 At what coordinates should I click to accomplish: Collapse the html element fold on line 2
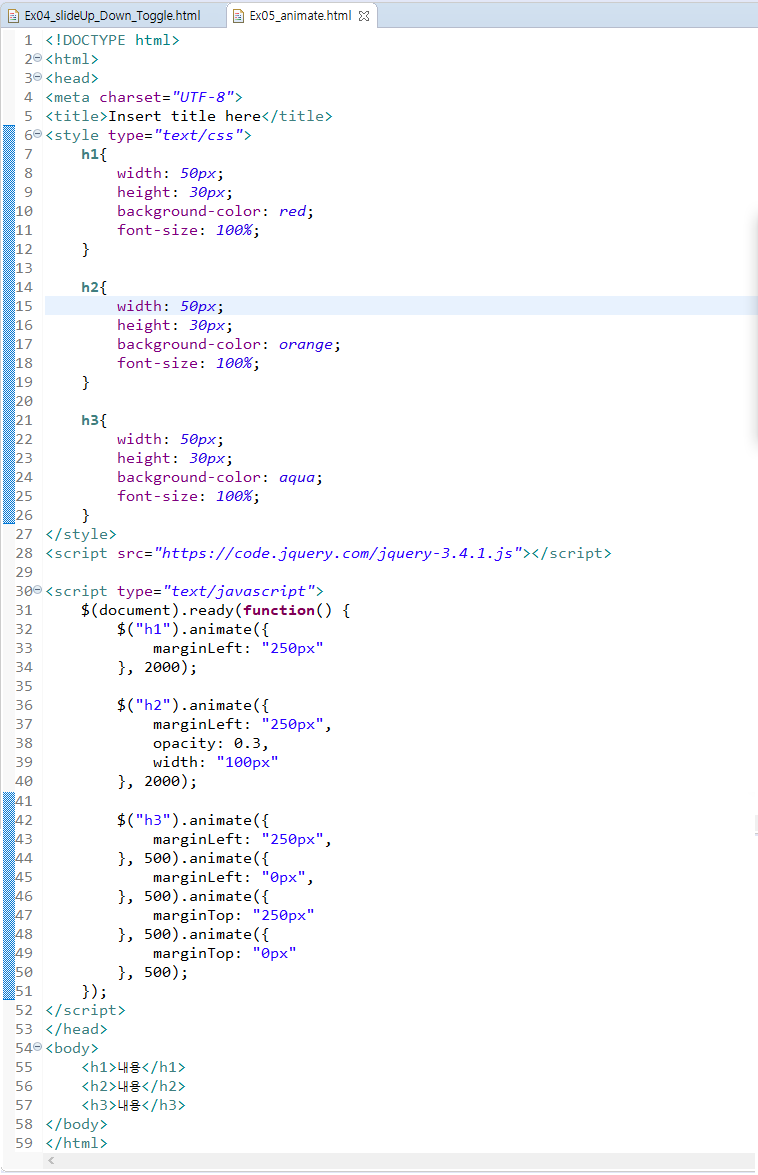click(37, 58)
